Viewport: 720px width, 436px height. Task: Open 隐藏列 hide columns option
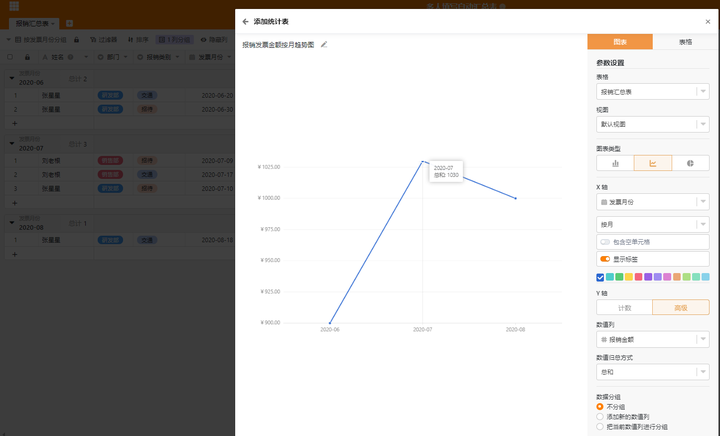point(214,40)
